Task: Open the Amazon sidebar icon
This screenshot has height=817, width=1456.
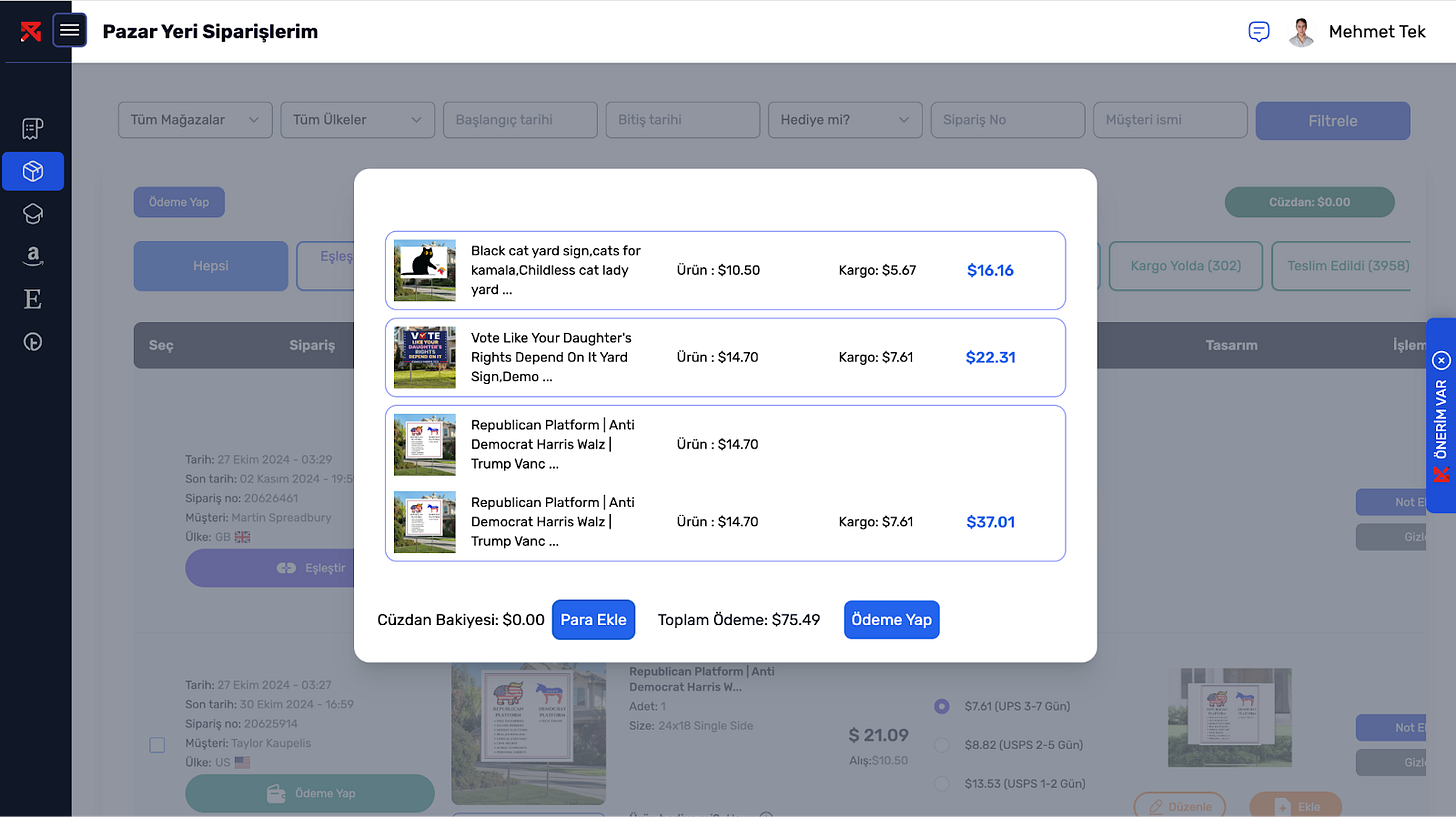Action: [33, 256]
